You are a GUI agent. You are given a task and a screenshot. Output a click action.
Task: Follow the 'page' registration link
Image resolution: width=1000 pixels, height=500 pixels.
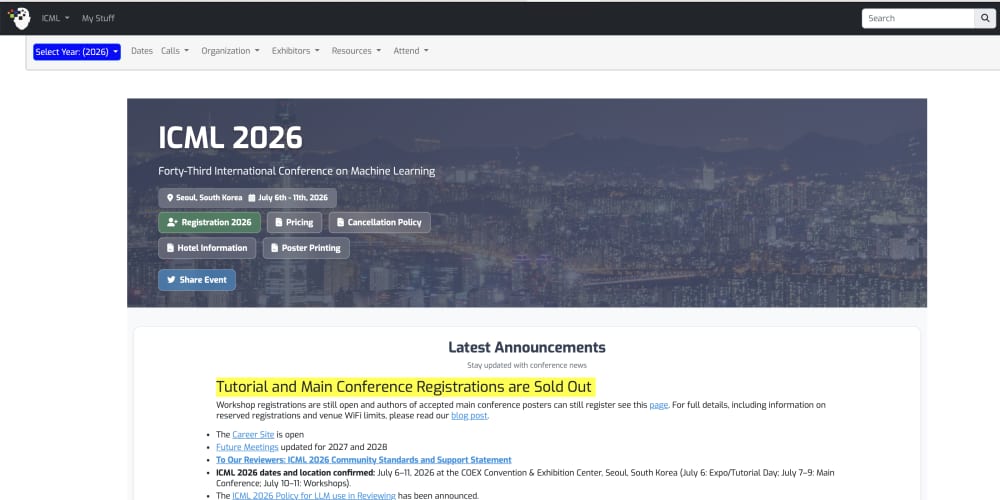pos(659,405)
